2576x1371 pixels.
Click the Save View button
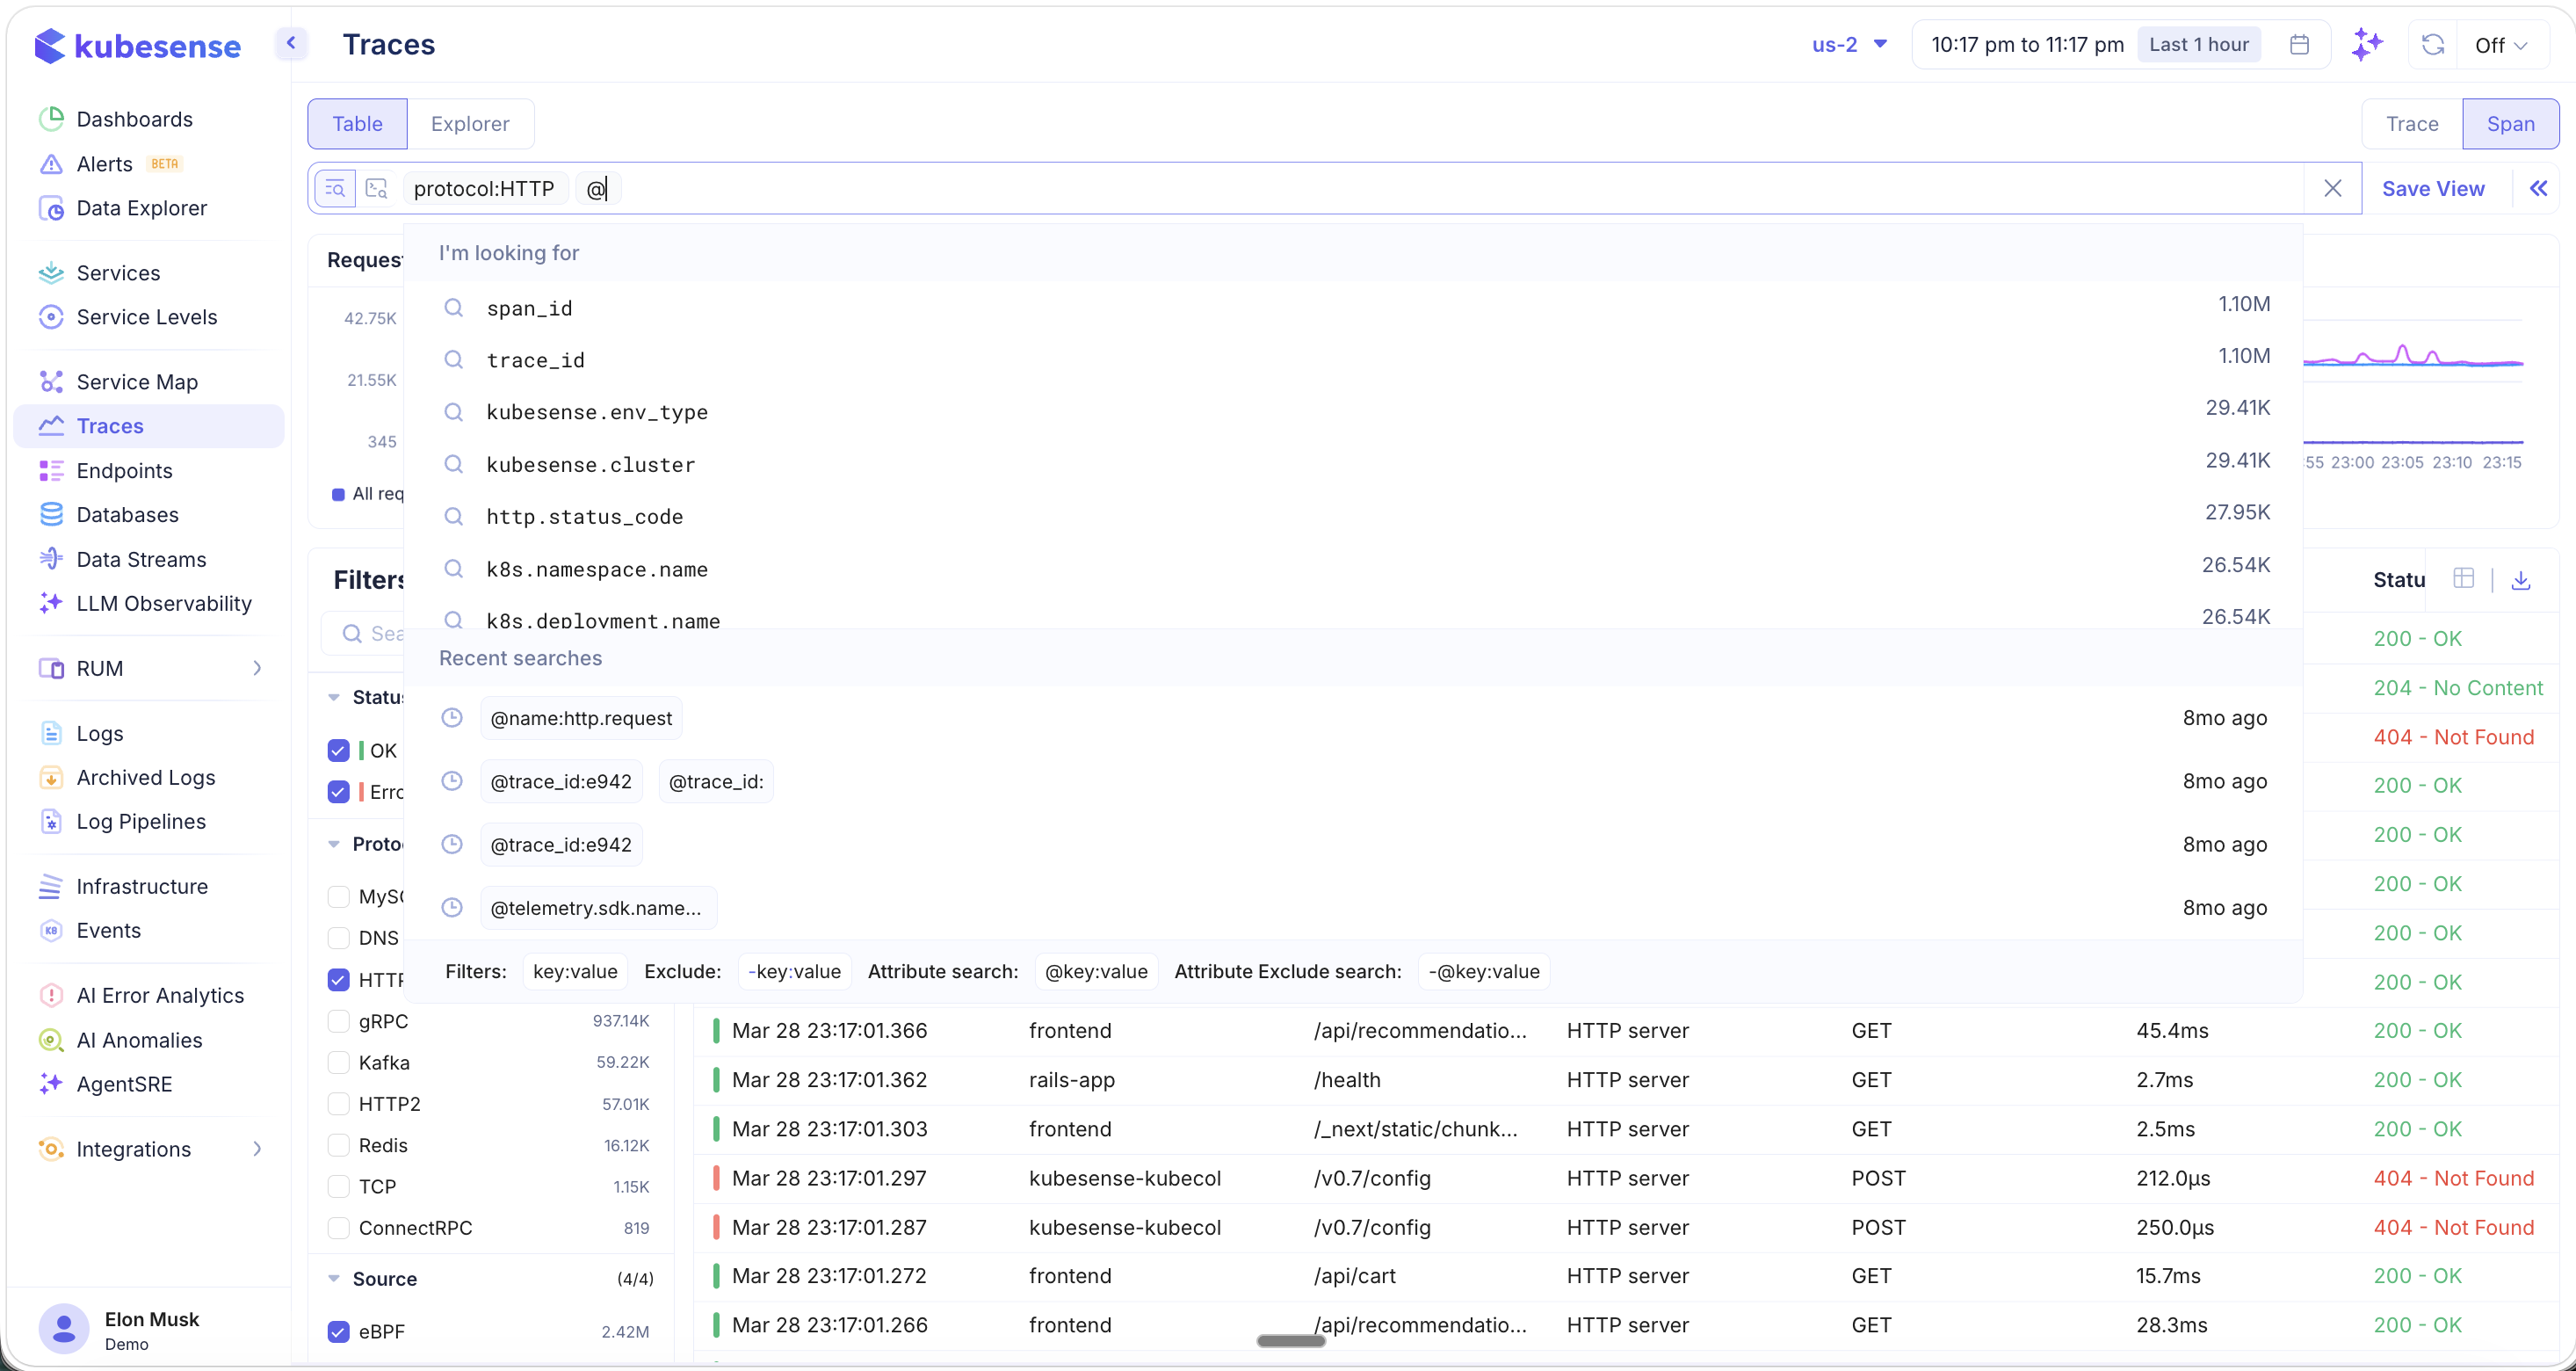[x=2433, y=188]
